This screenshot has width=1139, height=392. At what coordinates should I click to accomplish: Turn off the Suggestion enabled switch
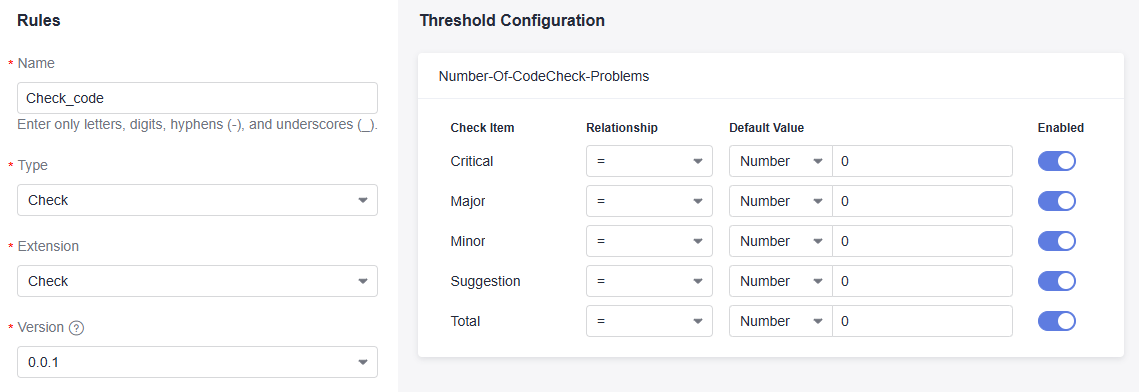click(x=1056, y=281)
